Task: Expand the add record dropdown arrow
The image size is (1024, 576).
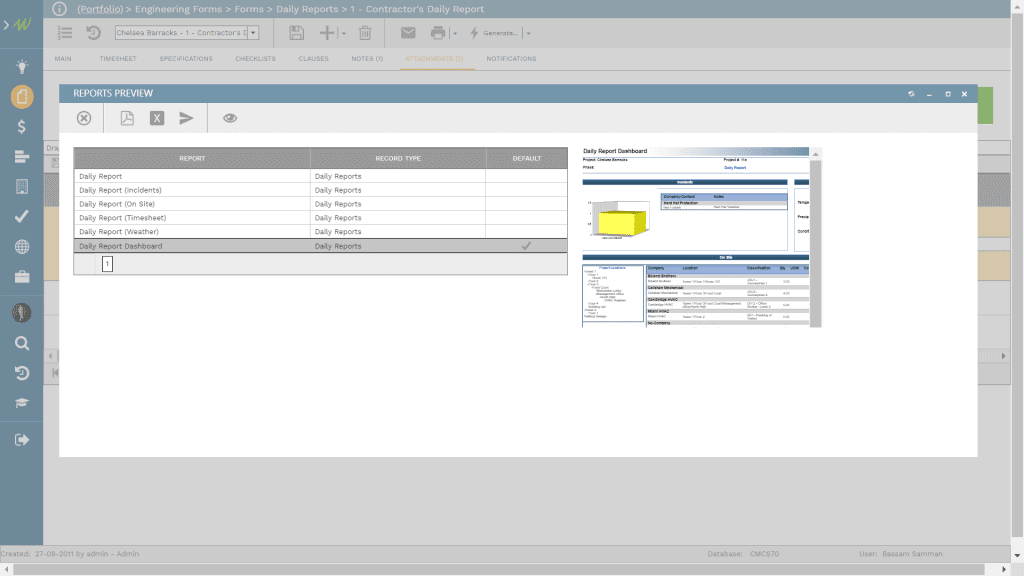Action: (344, 33)
